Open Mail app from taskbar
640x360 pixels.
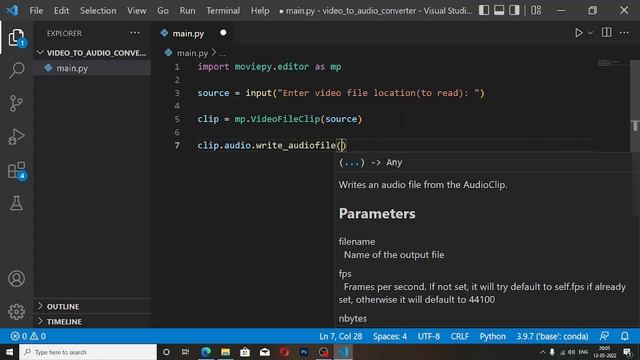[x=264, y=352]
